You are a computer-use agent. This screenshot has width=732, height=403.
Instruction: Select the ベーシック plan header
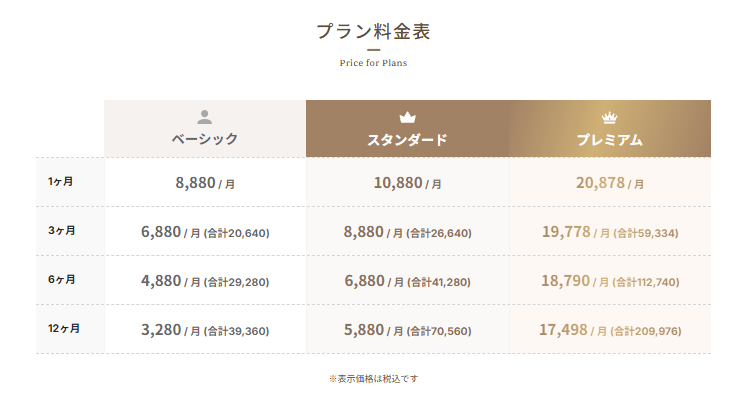click(205, 139)
